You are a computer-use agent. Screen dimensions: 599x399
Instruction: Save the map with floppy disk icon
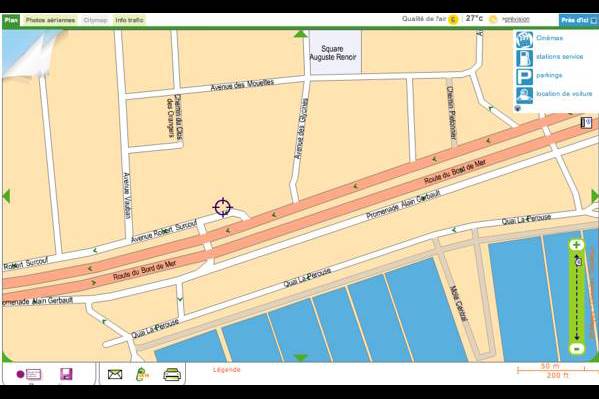click(66, 374)
